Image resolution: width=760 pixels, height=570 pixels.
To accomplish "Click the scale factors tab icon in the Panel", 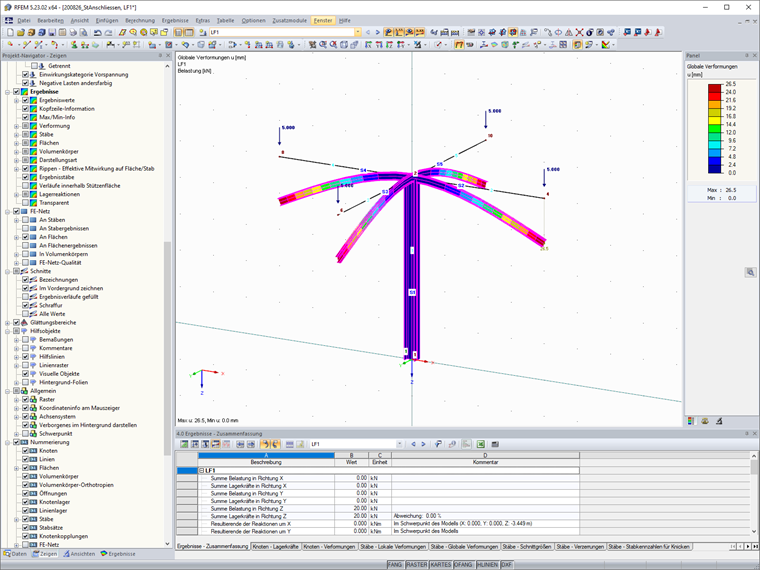I will (705, 421).
